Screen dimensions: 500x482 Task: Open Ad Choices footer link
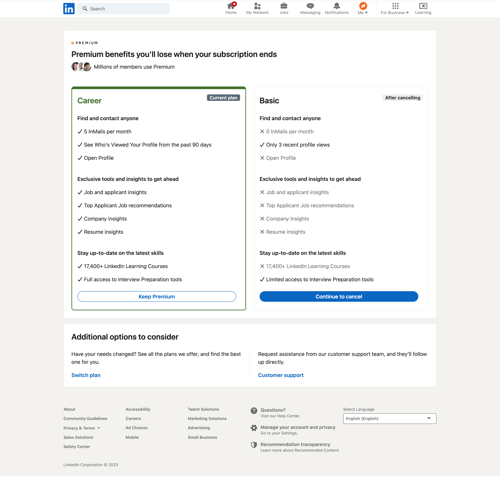(137, 428)
